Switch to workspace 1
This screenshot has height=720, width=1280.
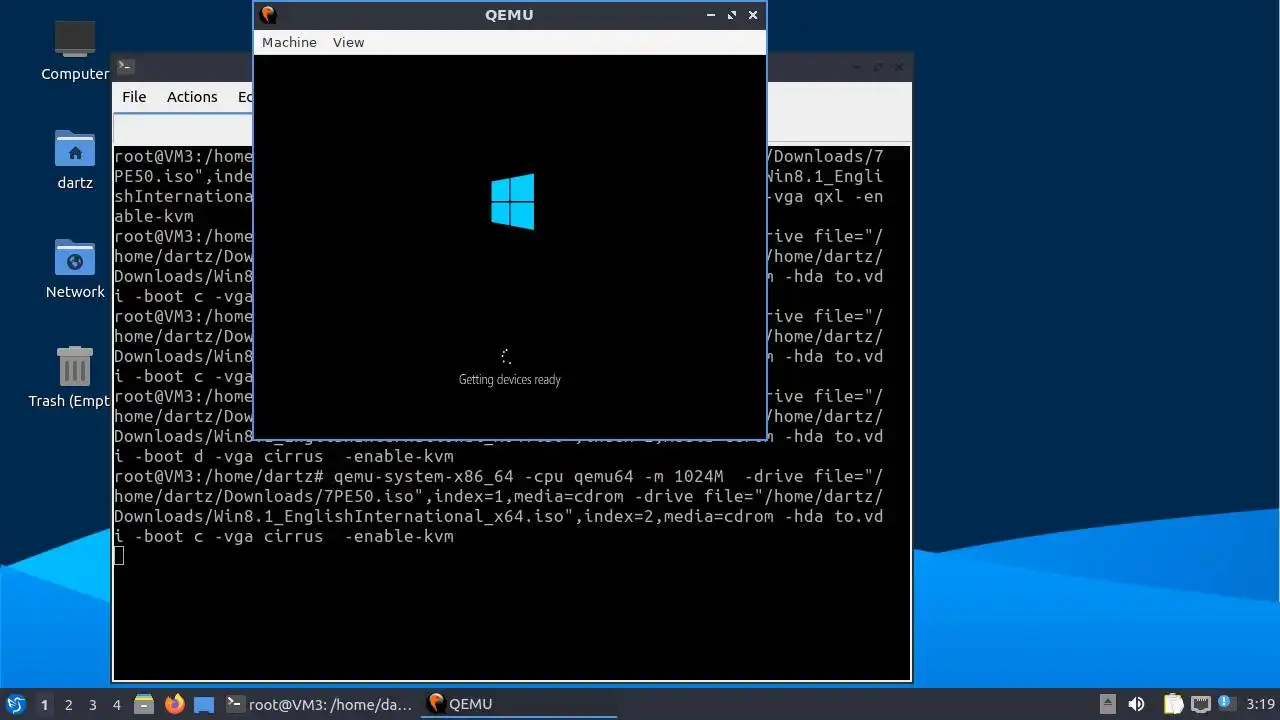(x=44, y=704)
